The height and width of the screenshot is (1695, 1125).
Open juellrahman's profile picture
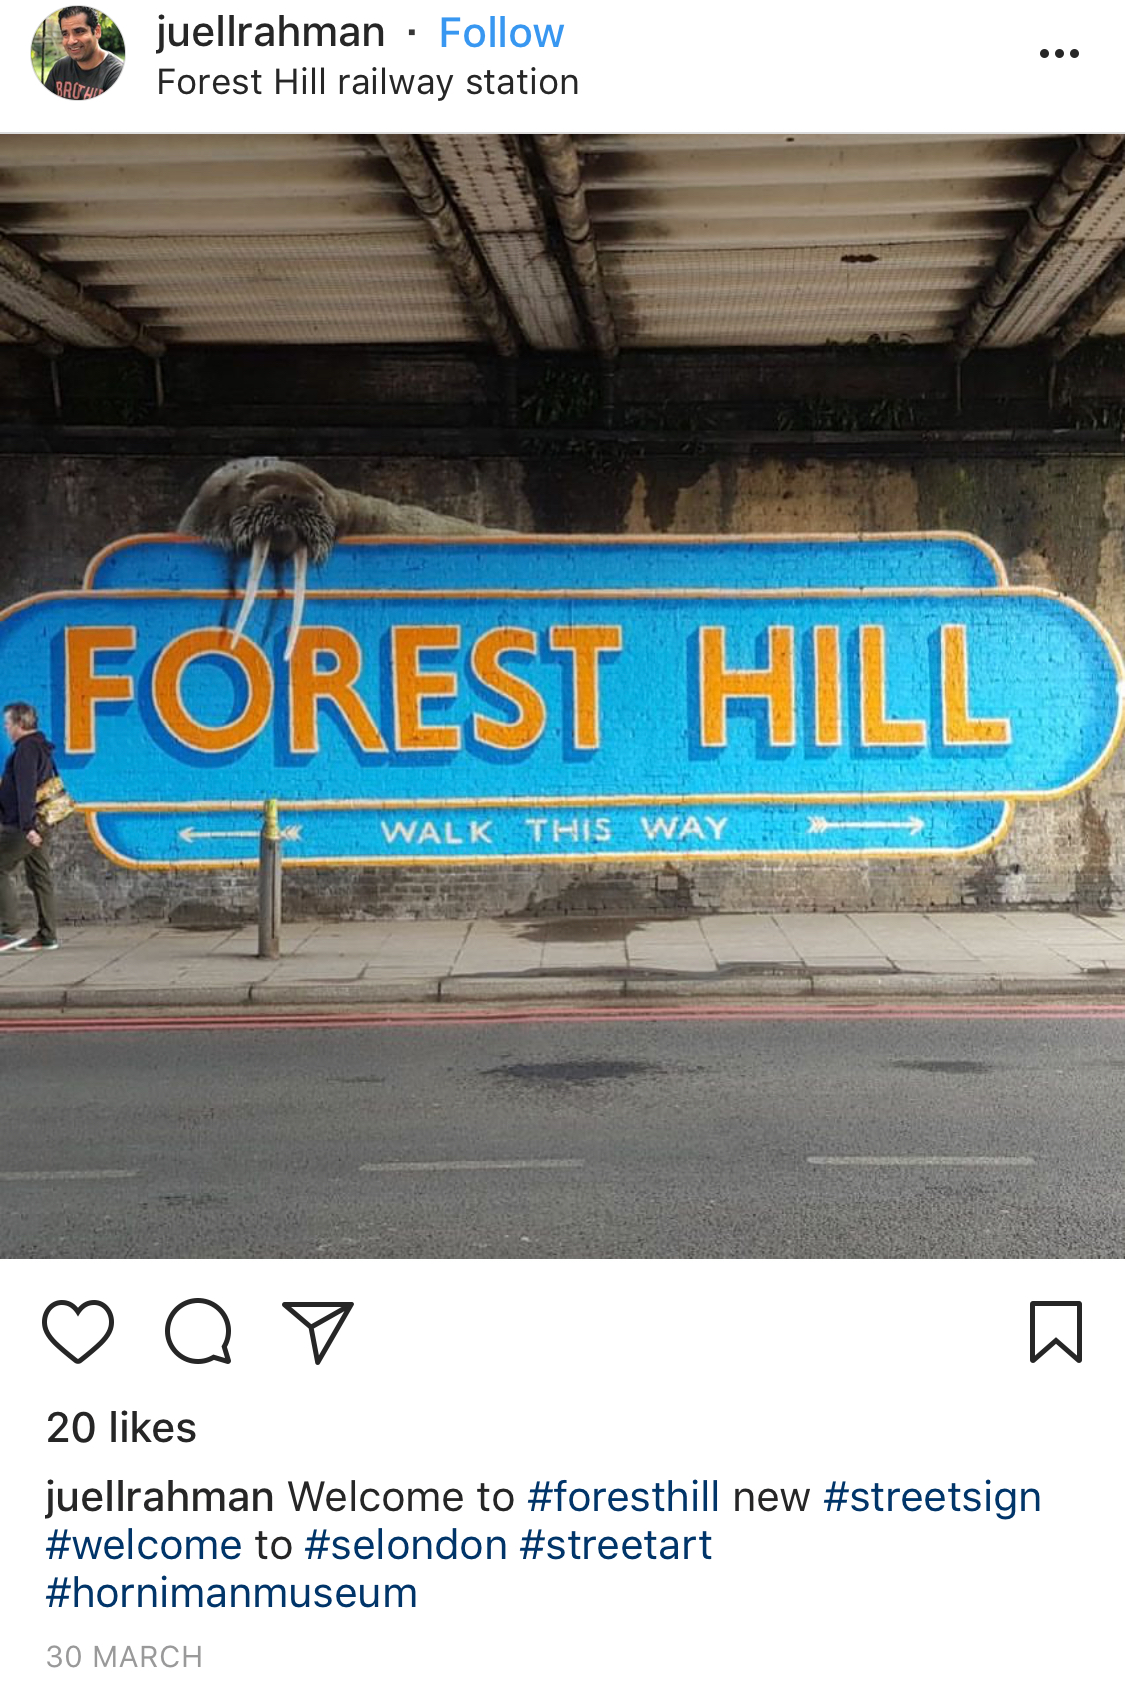pos(78,53)
